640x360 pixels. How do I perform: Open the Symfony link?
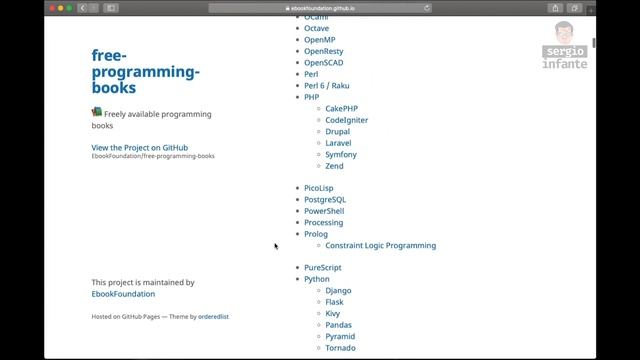tap(341, 155)
